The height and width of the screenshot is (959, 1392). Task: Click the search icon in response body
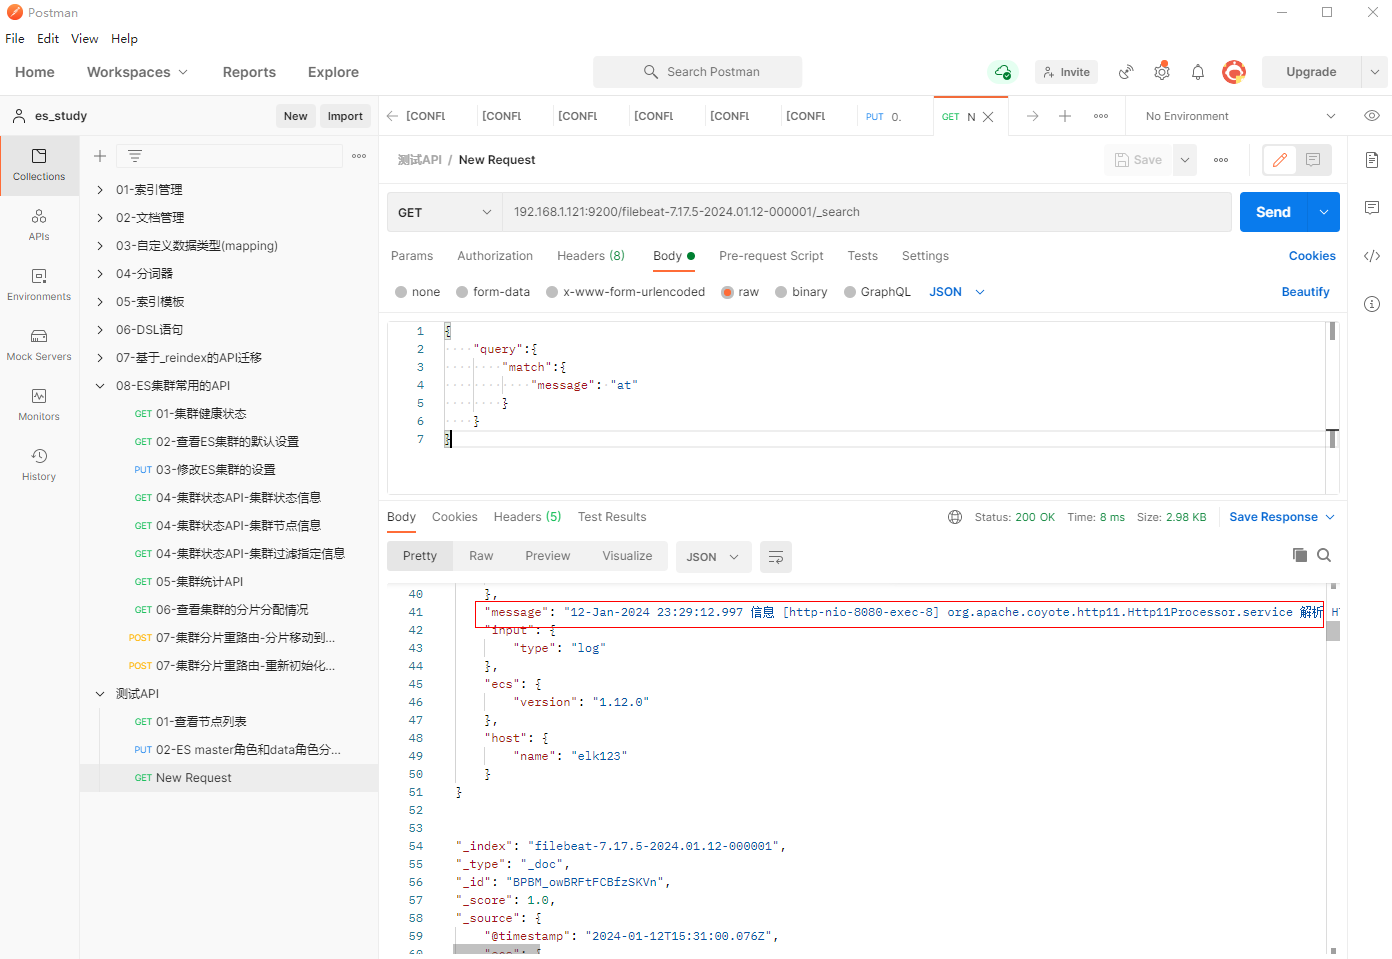(x=1323, y=556)
